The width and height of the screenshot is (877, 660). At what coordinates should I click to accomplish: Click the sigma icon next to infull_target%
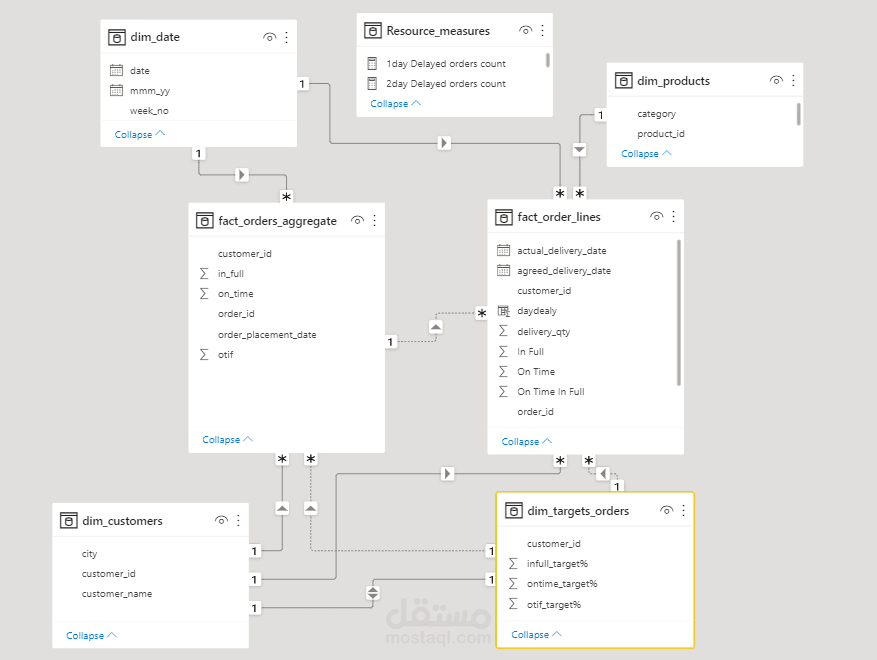(x=513, y=564)
